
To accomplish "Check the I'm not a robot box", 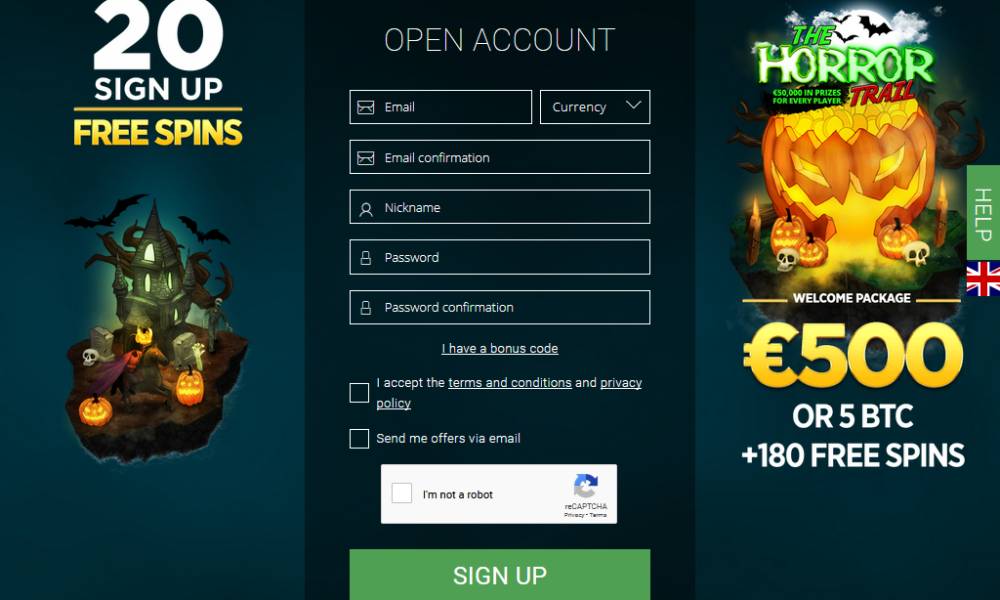I will pyautogui.click(x=401, y=493).
